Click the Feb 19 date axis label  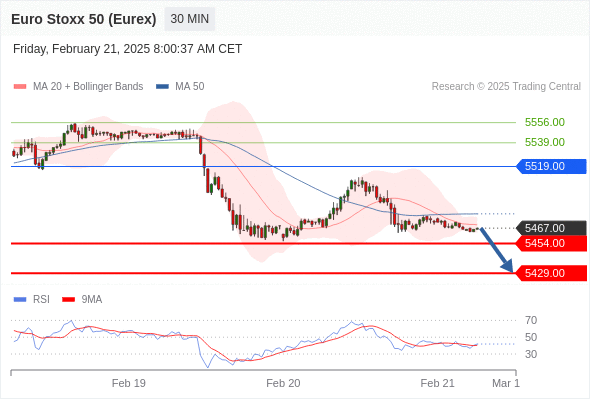point(129,383)
